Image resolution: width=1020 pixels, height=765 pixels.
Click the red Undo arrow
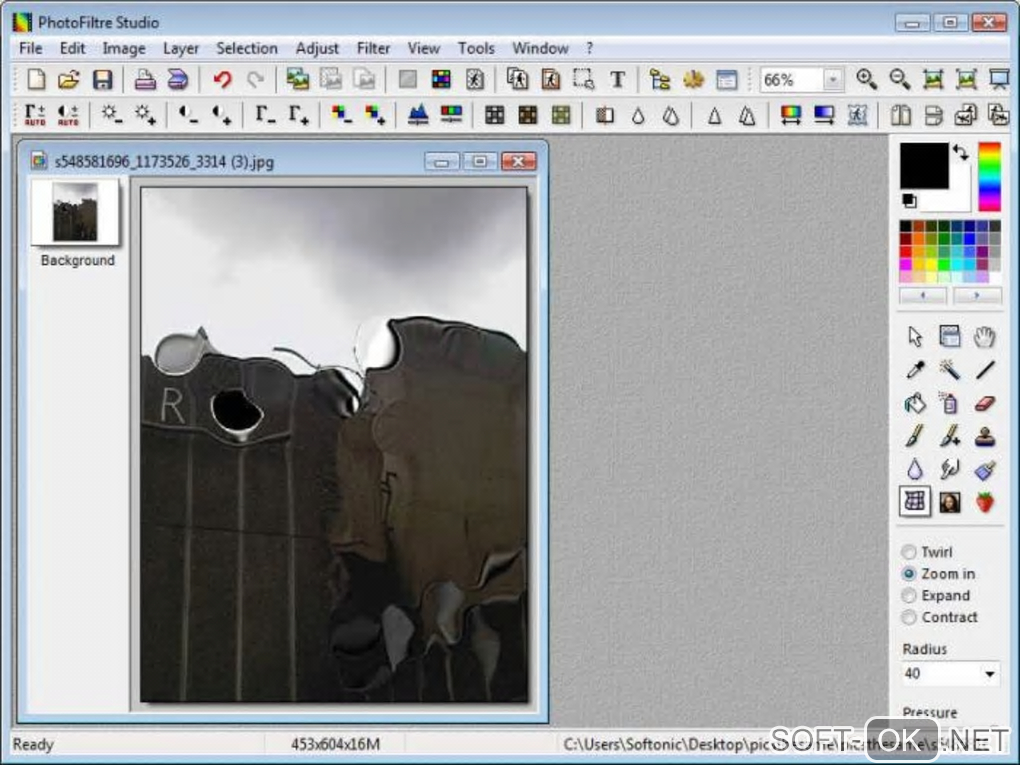click(x=222, y=79)
